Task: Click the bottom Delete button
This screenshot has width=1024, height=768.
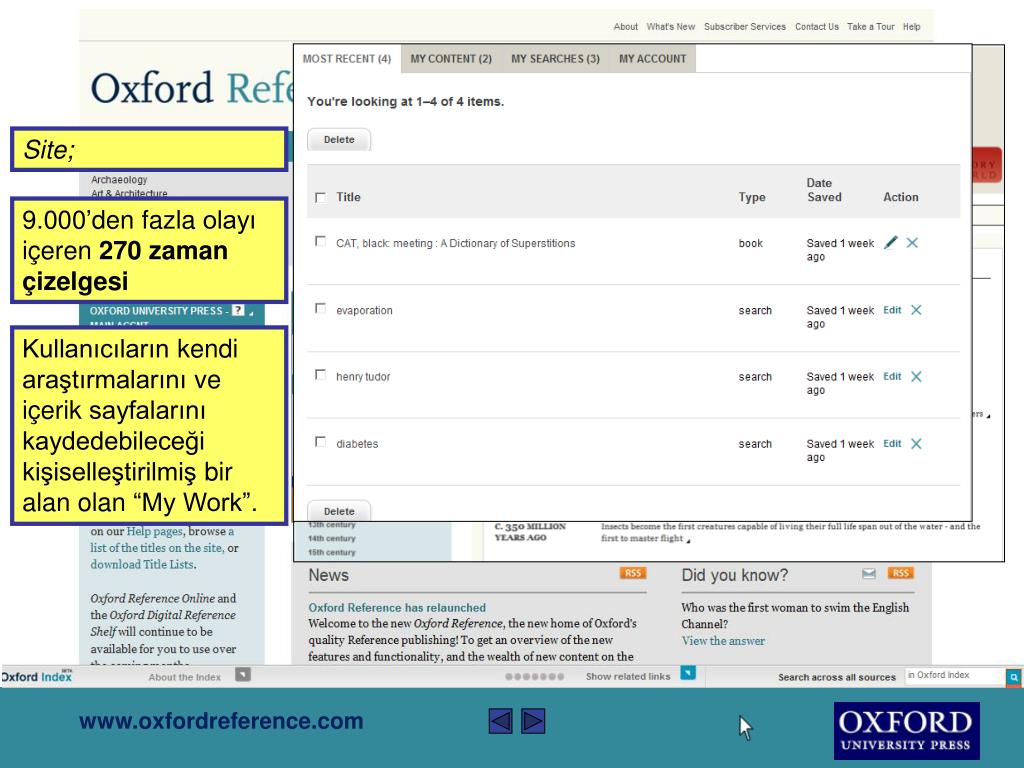Action: (339, 511)
